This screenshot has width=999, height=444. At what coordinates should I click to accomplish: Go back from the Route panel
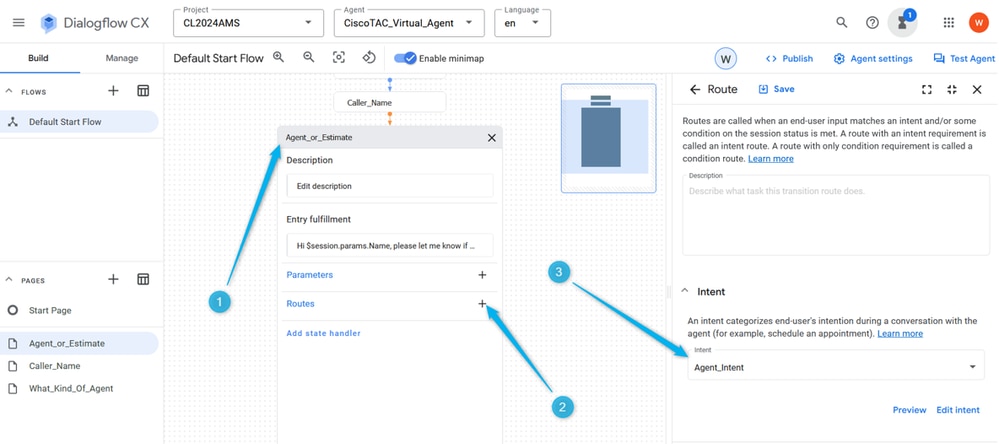point(694,90)
